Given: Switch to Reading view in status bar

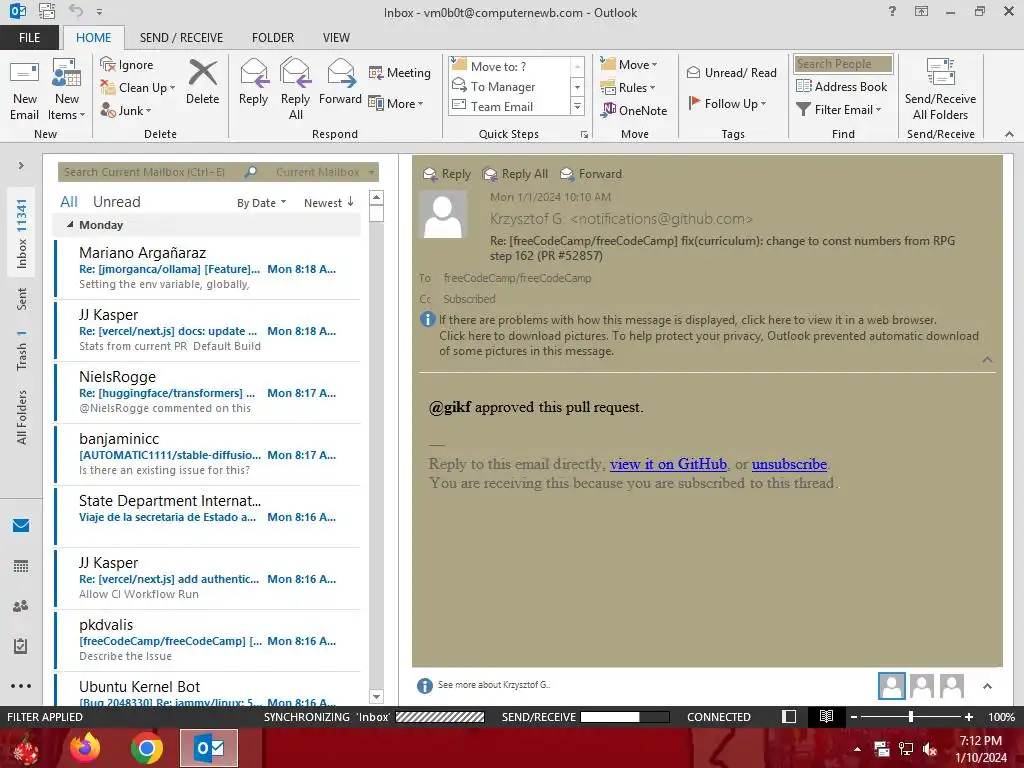Looking at the screenshot, I should click(826, 717).
